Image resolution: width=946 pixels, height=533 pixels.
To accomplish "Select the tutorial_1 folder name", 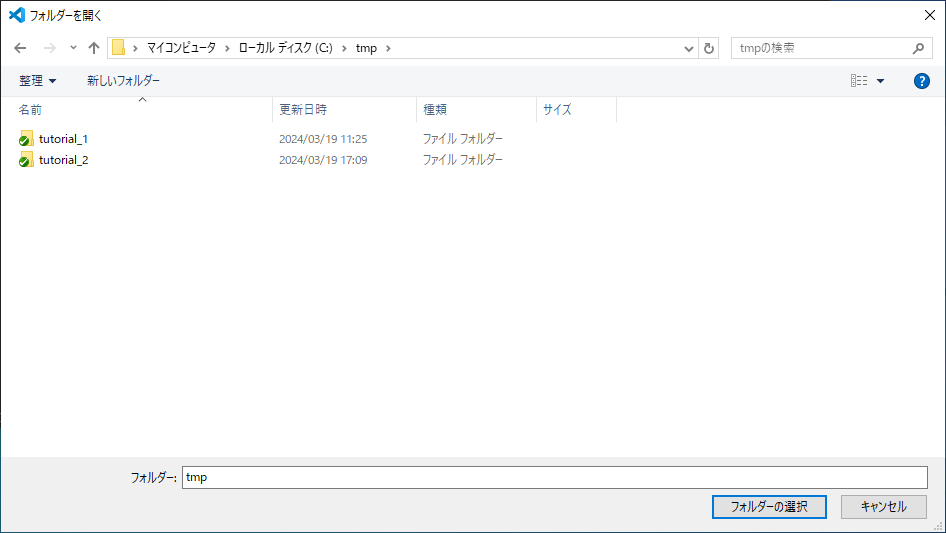I will (63, 139).
